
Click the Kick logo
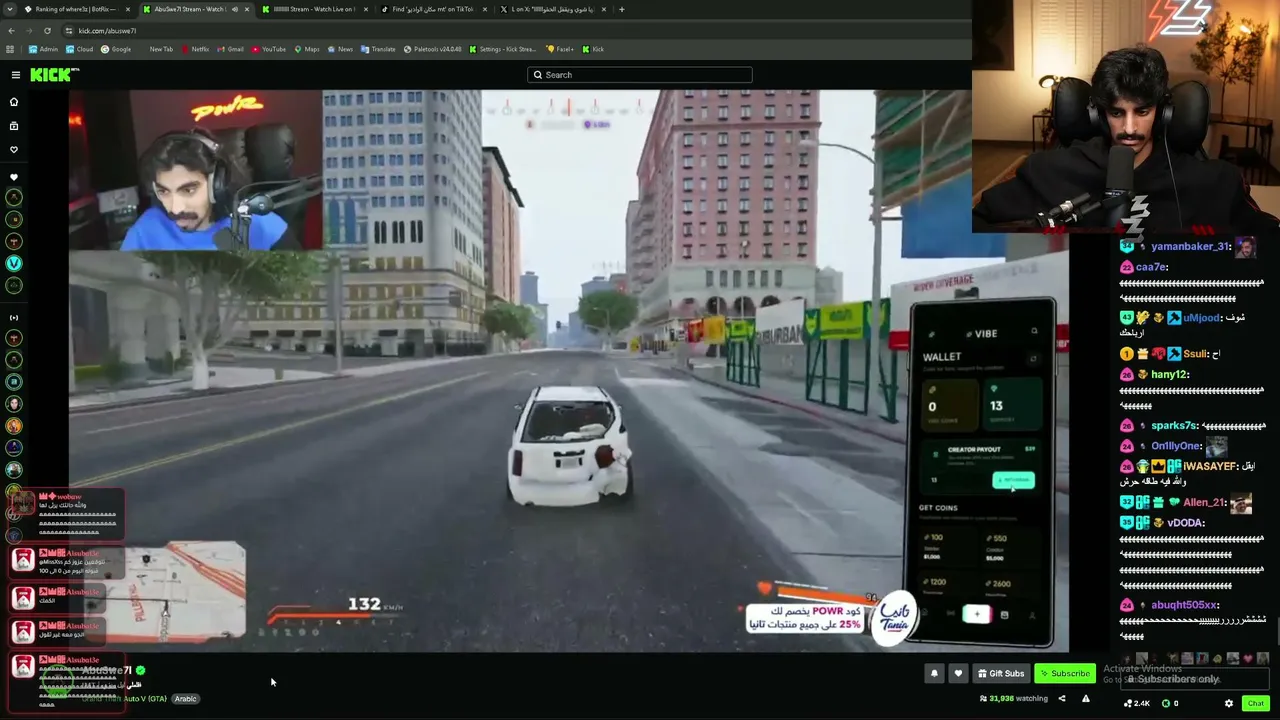pos(54,75)
